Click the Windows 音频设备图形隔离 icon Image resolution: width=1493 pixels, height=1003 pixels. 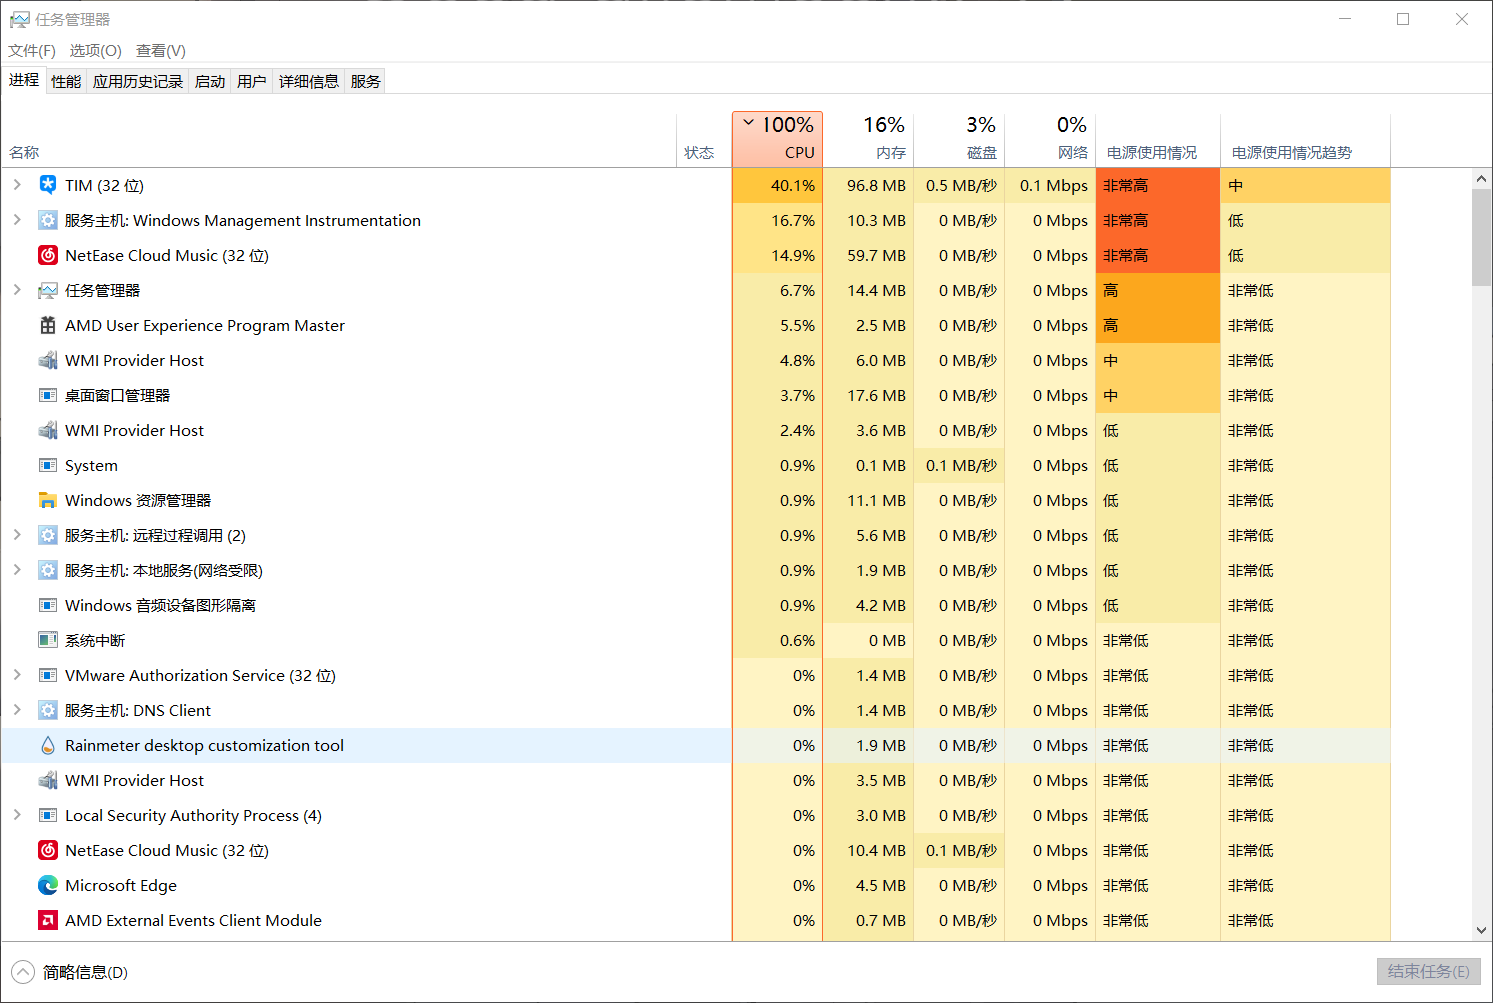pos(47,605)
